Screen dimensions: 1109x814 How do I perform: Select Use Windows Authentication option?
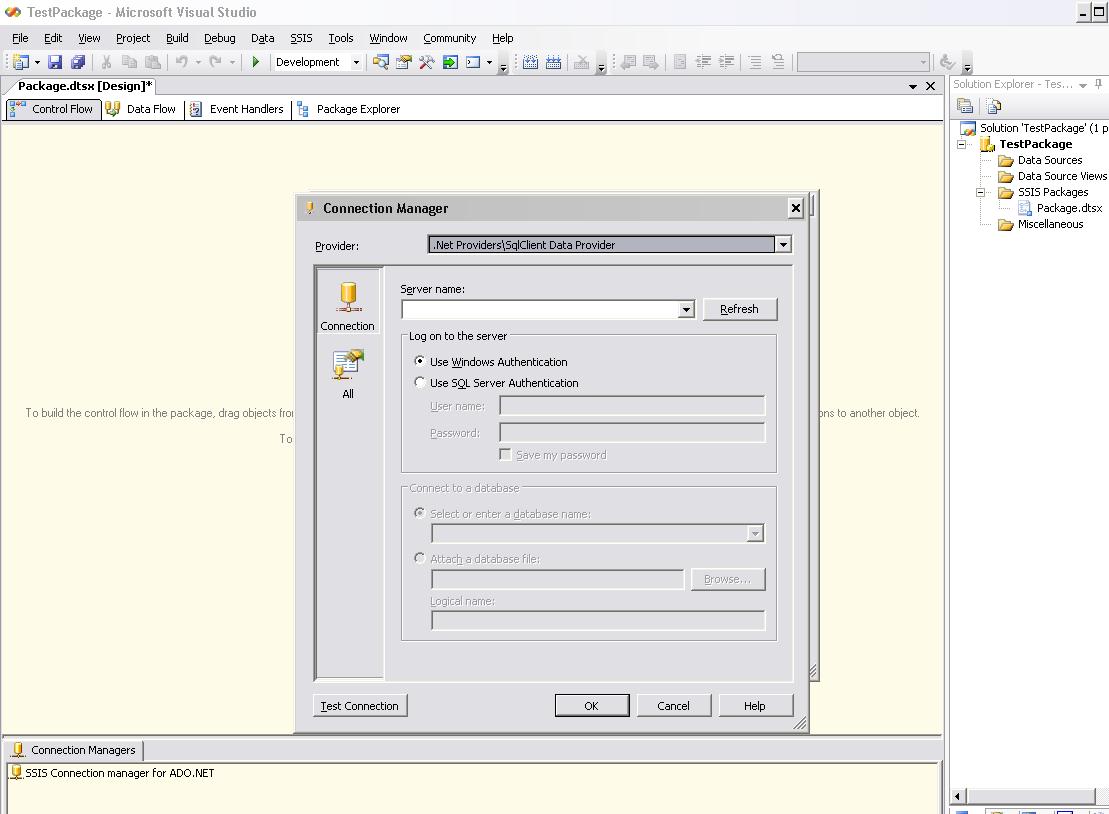(420, 361)
